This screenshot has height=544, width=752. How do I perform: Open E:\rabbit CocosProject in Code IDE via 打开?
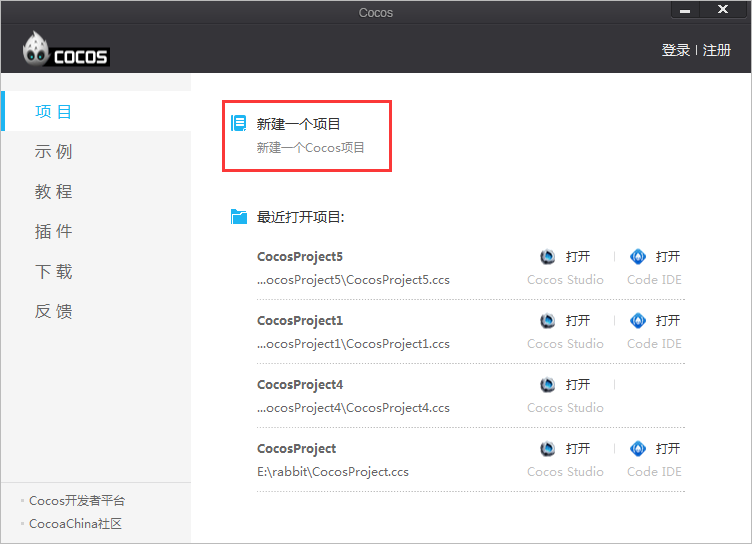pyautogui.click(x=668, y=449)
